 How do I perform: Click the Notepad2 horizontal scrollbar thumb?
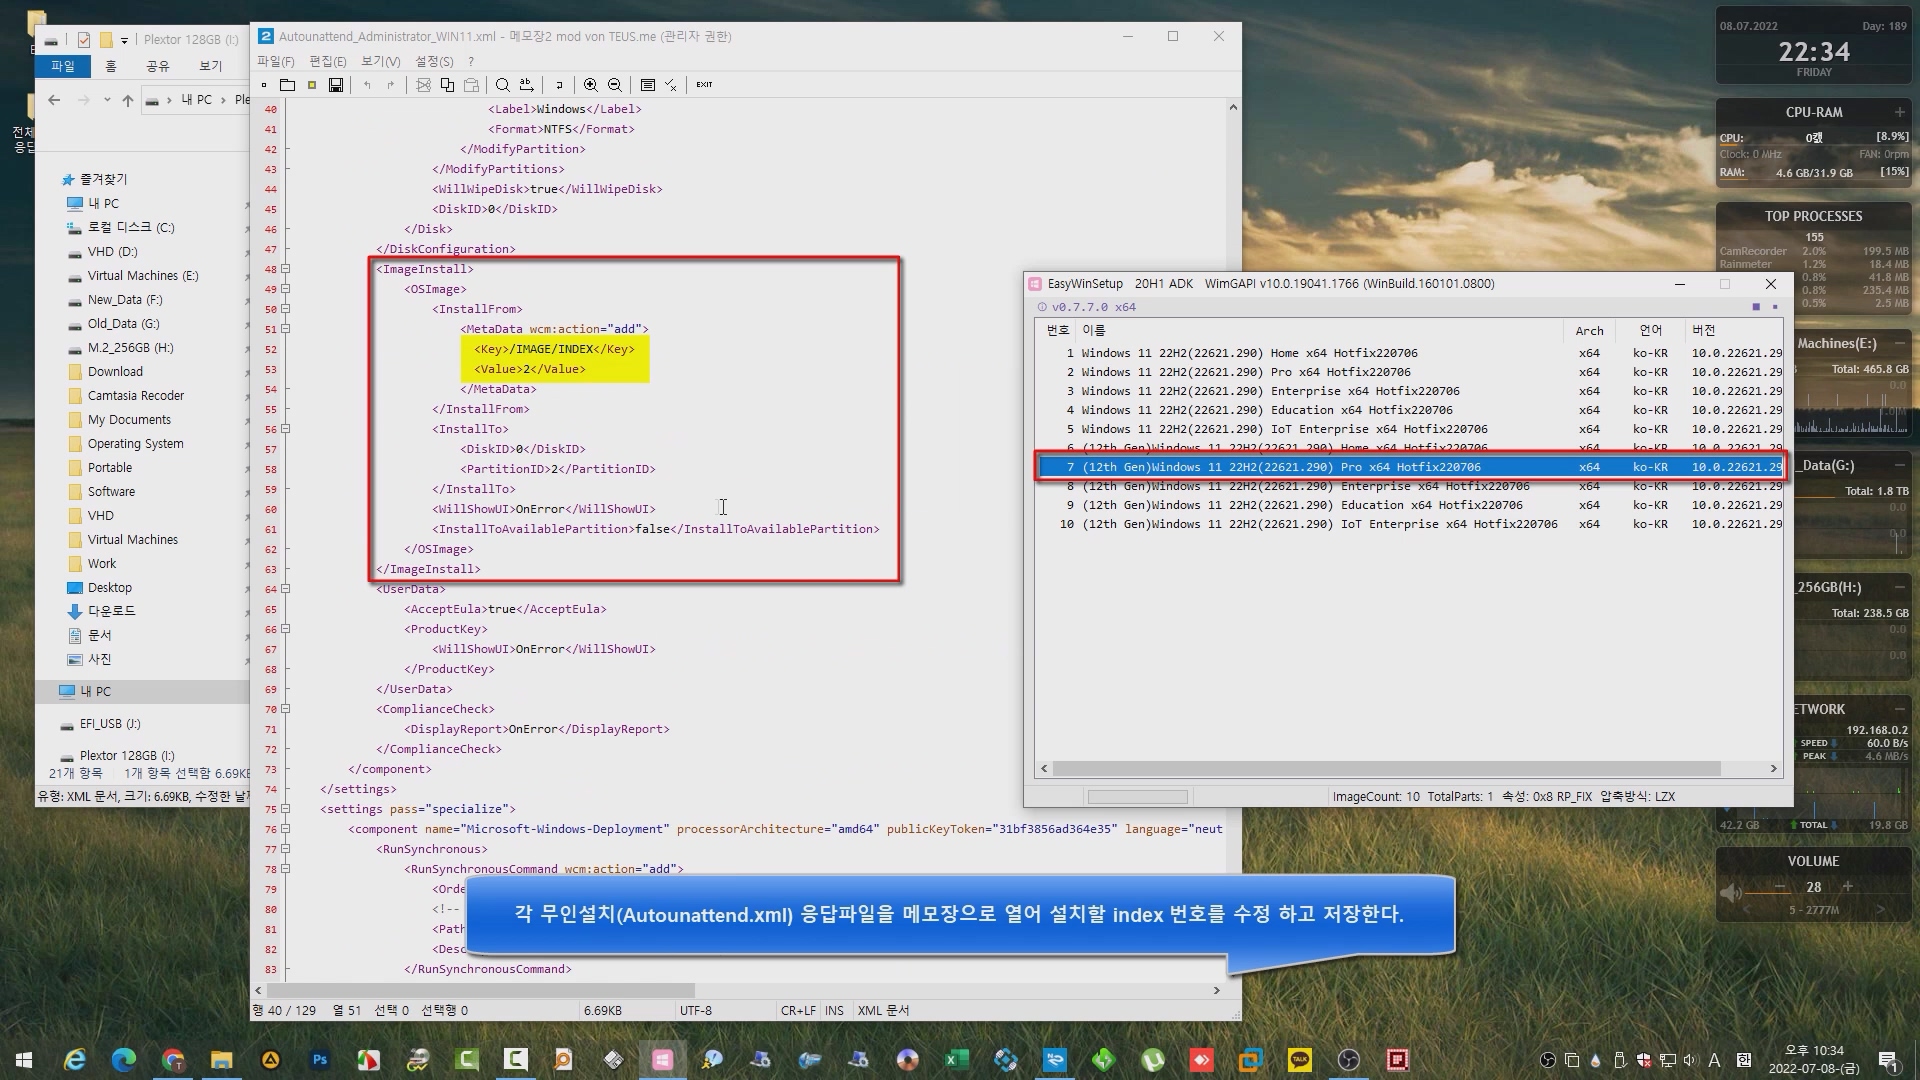tap(480, 990)
